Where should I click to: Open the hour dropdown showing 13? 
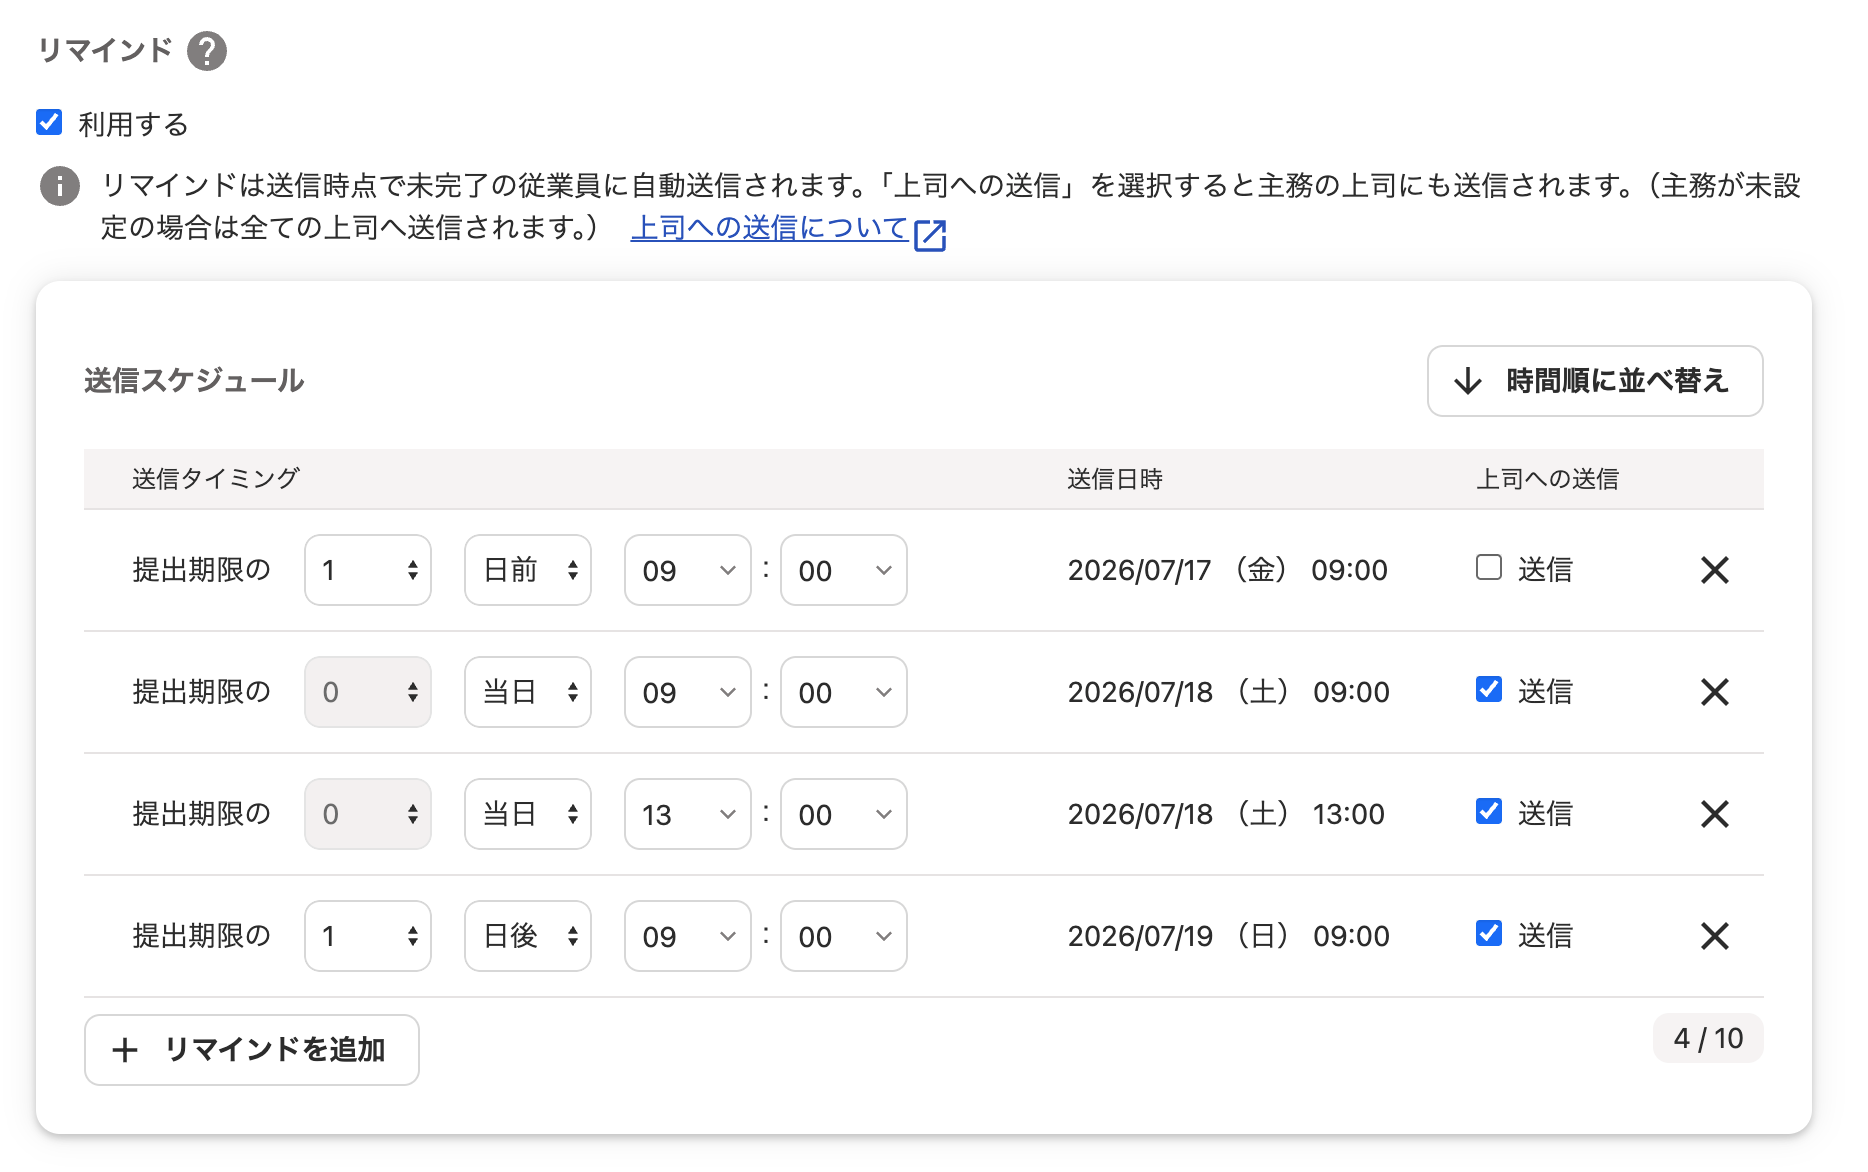point(688,814)
